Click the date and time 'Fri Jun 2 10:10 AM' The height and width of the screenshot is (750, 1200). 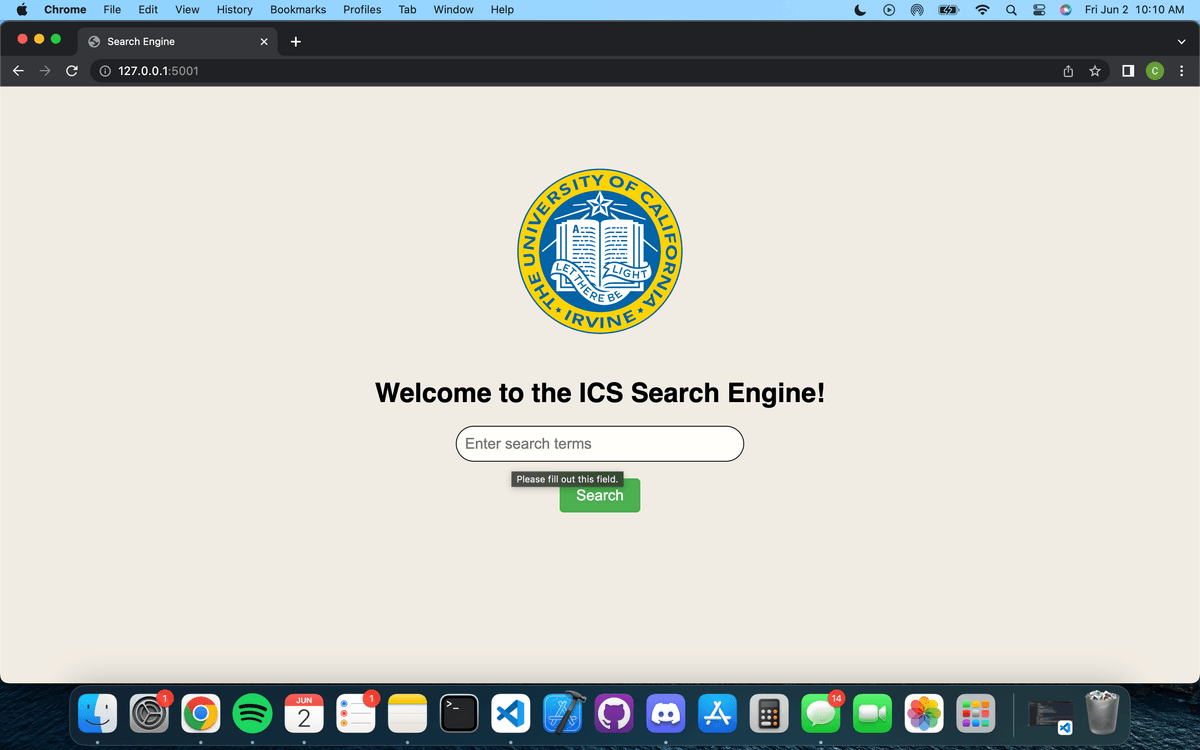[x=1134, y=10]
